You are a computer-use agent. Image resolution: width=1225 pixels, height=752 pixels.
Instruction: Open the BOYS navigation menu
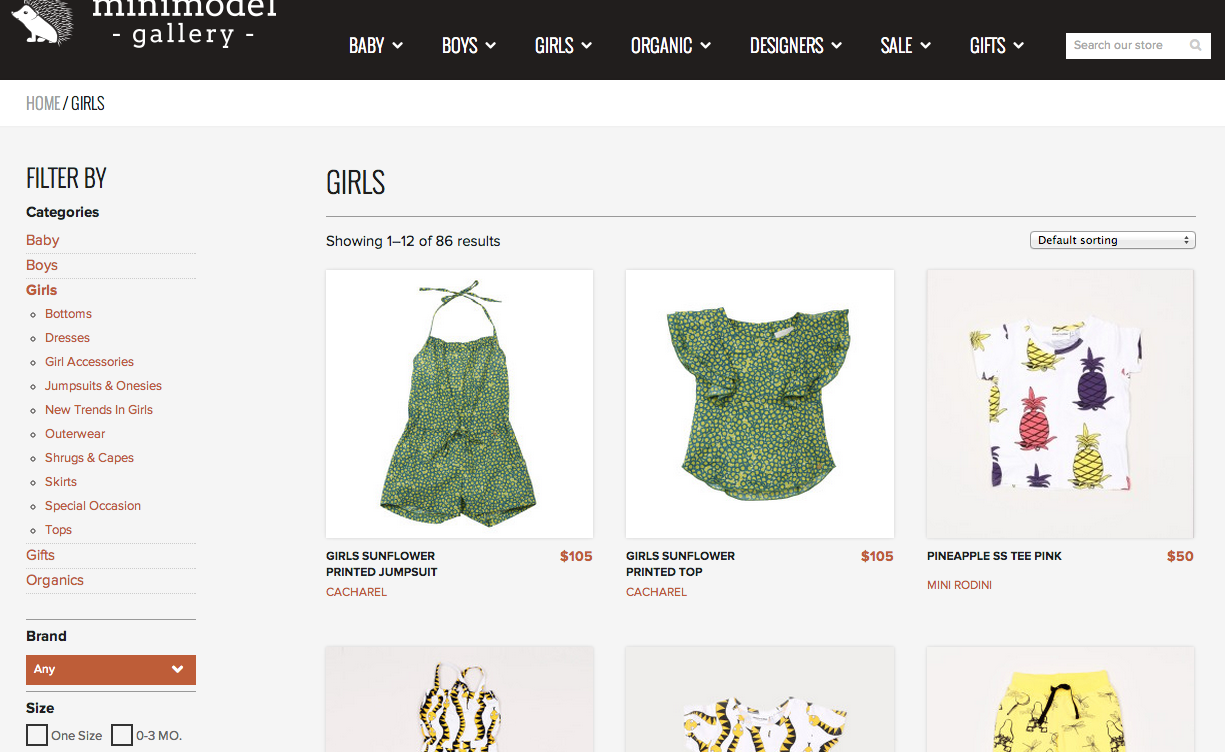tap(469, 45)
